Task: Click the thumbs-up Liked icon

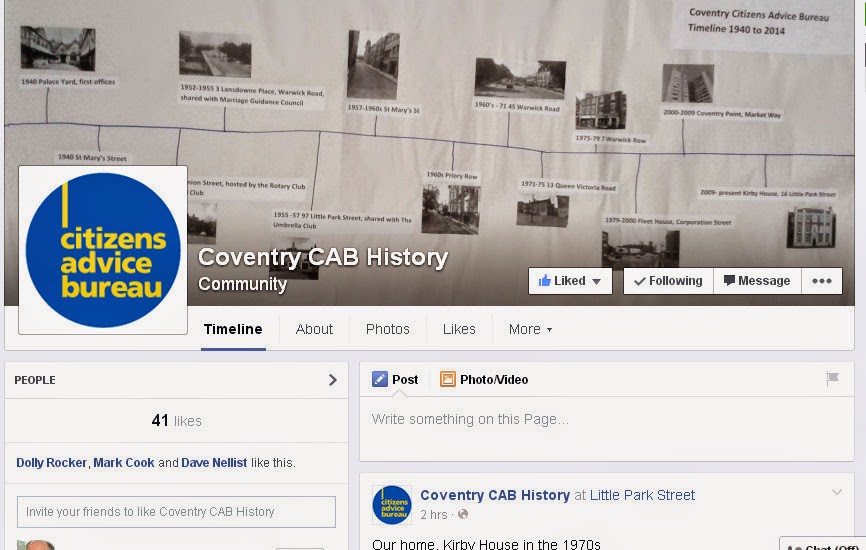Action: (x=545, y=281)
